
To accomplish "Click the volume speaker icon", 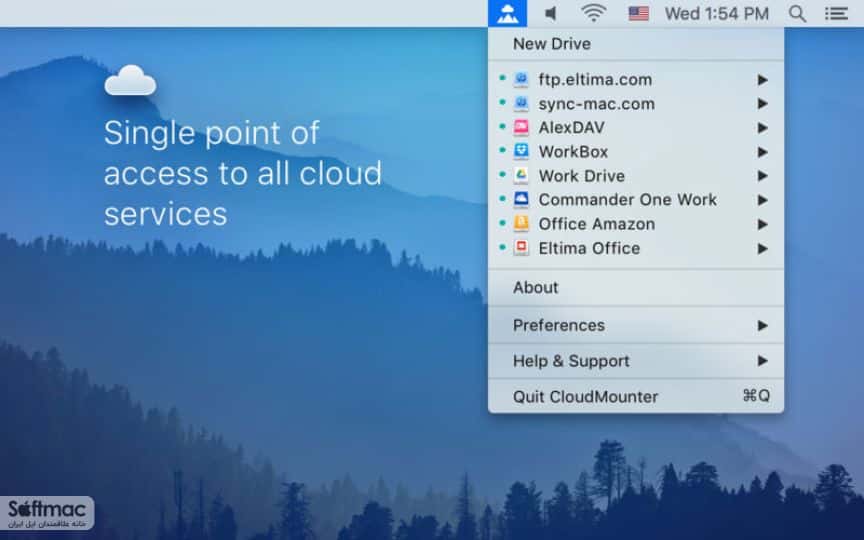I will [550, 13].
